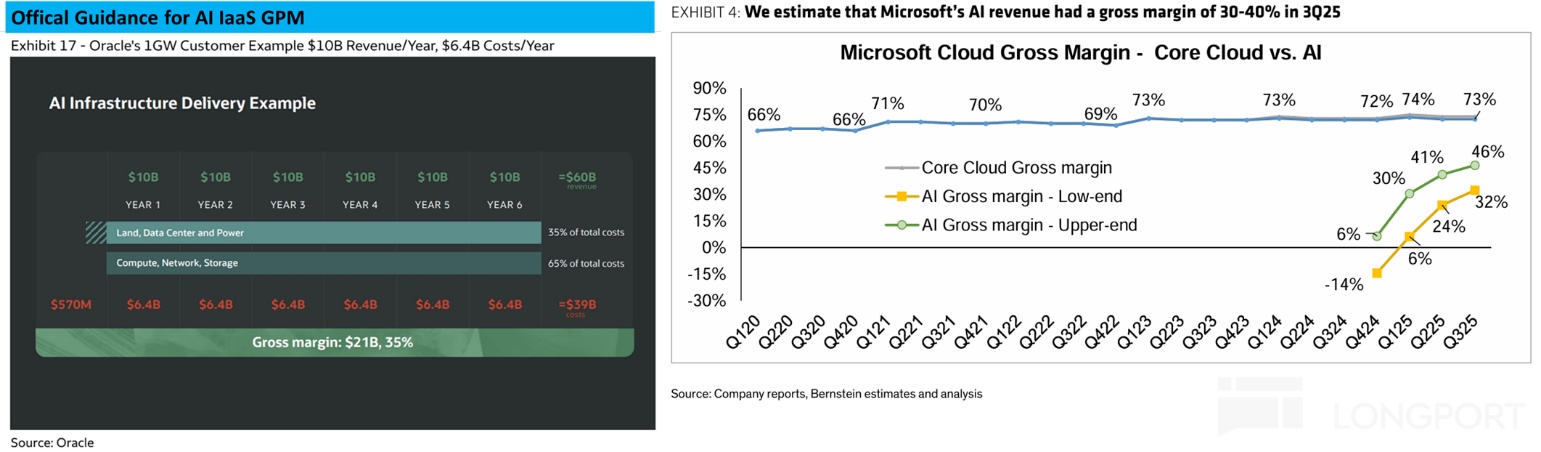Click the blue Offical Guidance title banner
The height and width of the screenshot is (452, 1541).
pyautogui.click(x=330, y=17)
